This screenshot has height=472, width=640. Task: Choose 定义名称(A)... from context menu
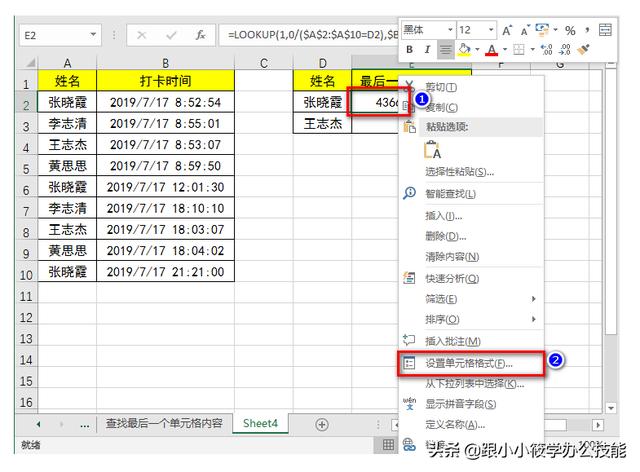click(471, 425)
